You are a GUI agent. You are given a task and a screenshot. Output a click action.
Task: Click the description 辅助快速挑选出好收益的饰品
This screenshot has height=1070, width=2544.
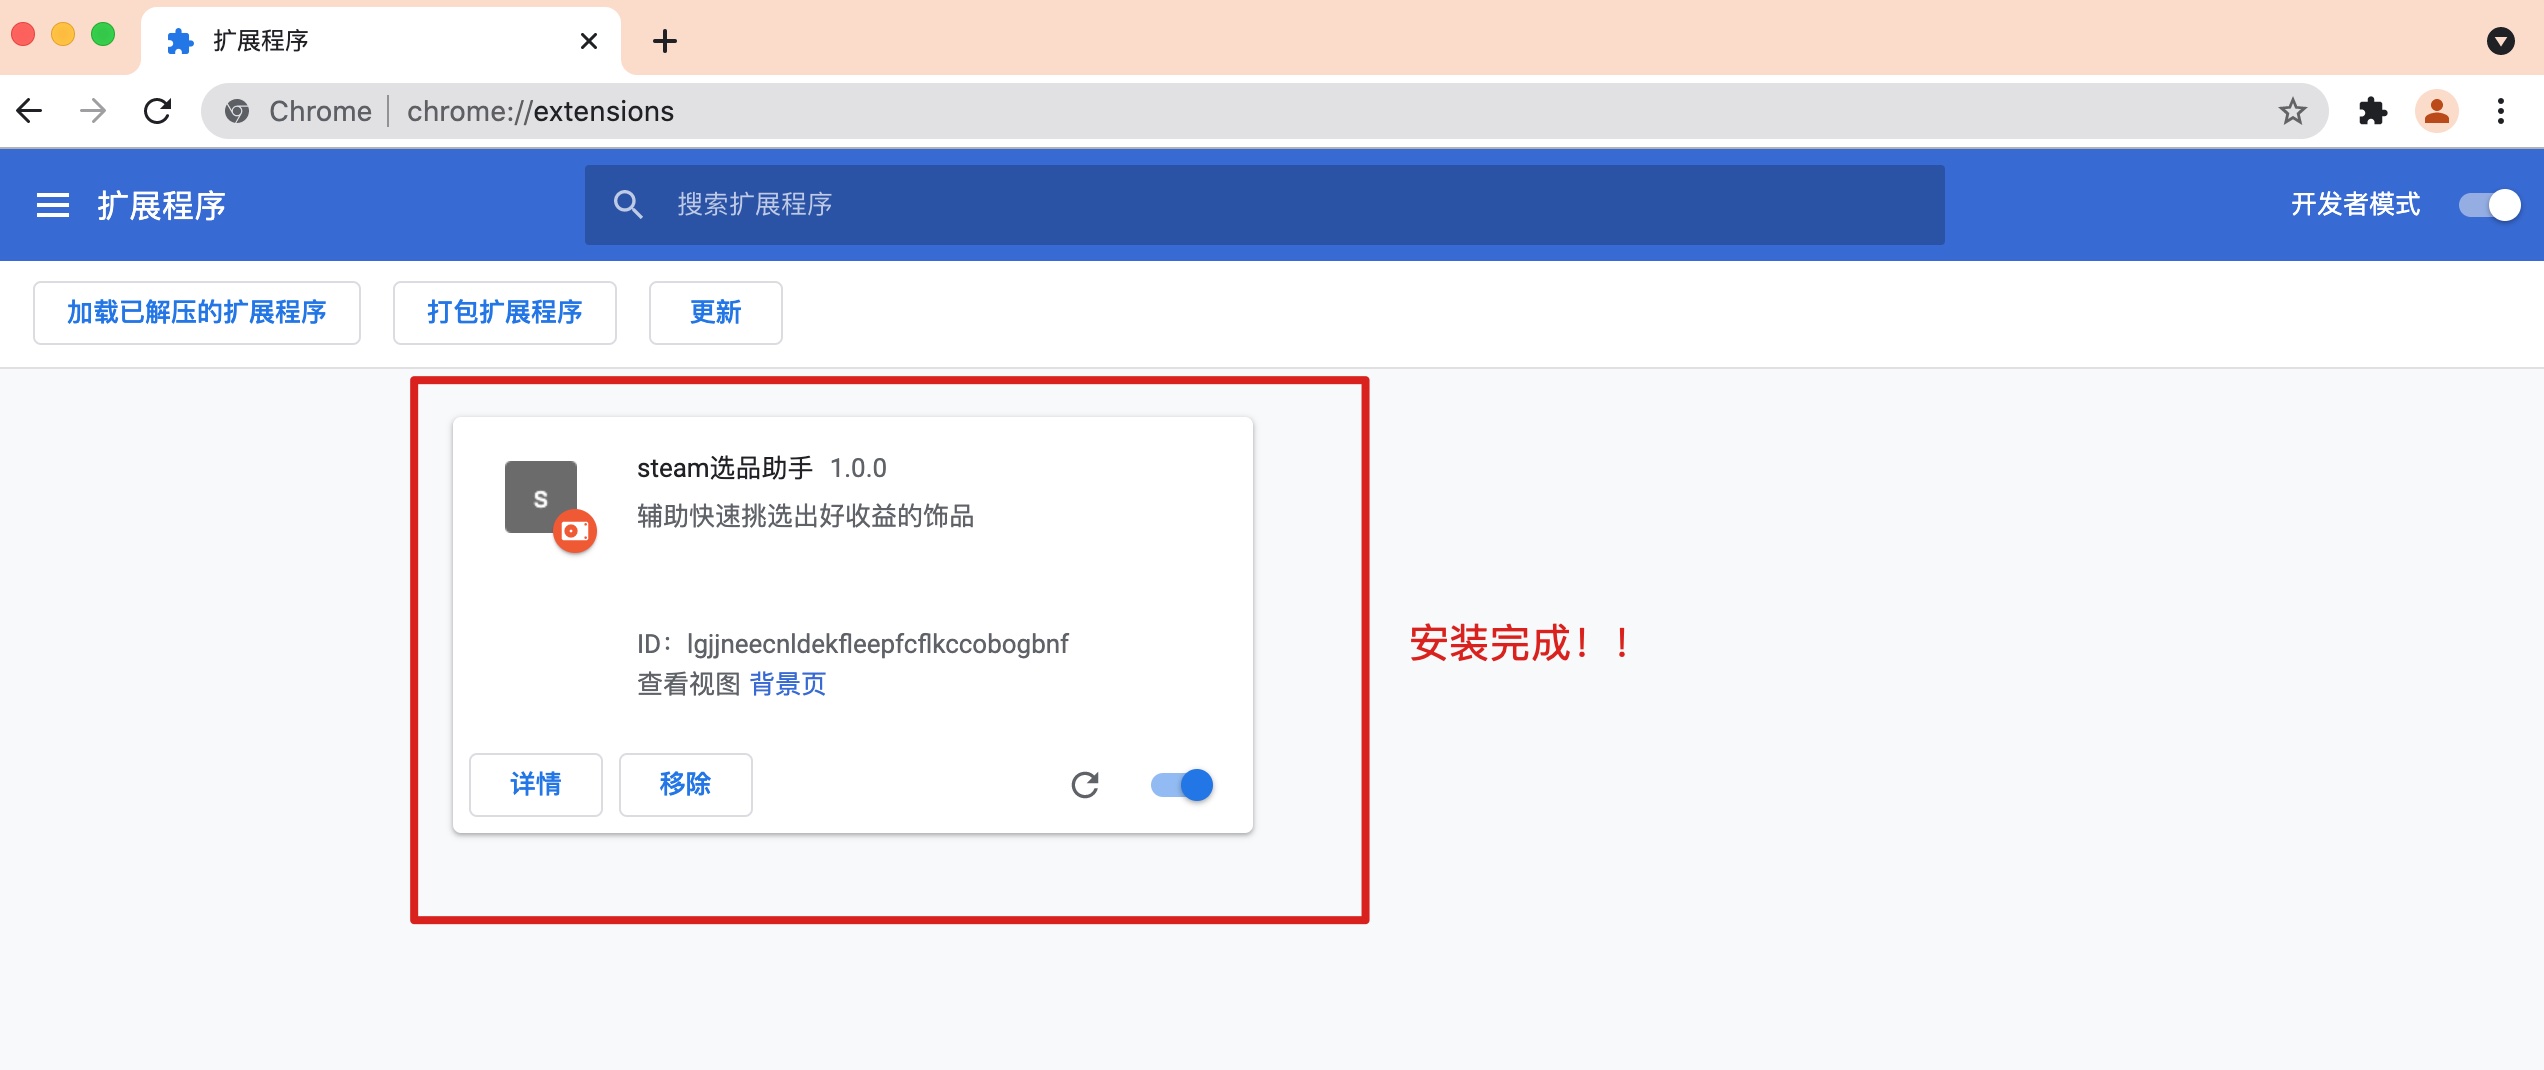point(806,516)
